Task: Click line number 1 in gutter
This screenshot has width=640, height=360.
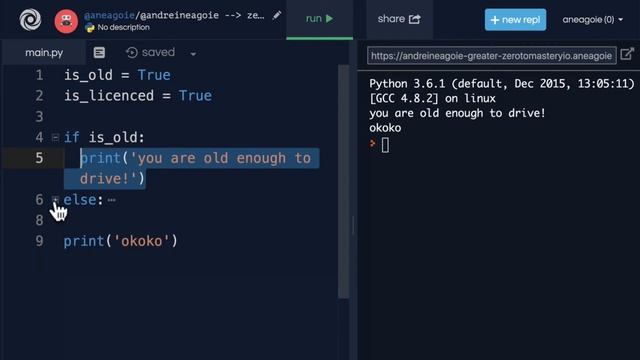Action: point(39,75)
